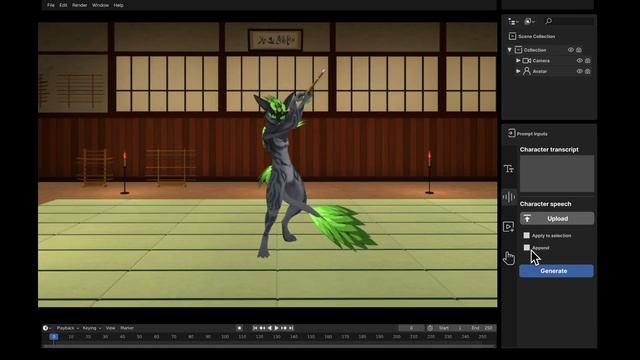This screenshot has width=640, height=360.
Task: Toggle Collection render camera icon
Action: 579,50
